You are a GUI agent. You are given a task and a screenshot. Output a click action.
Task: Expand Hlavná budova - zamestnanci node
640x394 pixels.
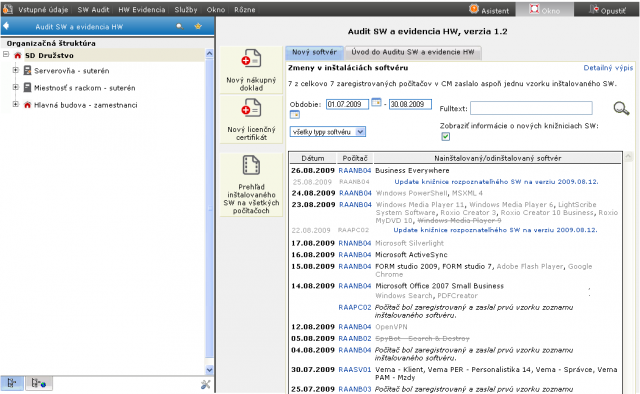click(x=16, y=104)
